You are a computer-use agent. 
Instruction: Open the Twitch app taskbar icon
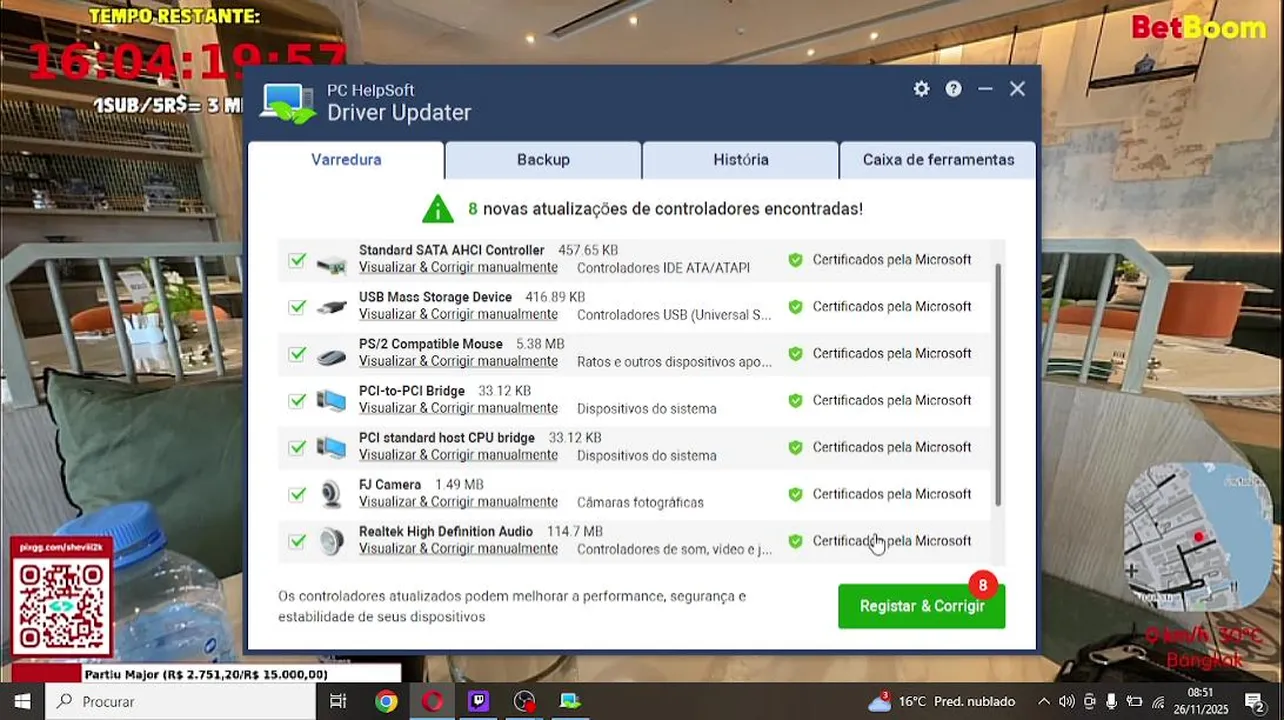478,701
